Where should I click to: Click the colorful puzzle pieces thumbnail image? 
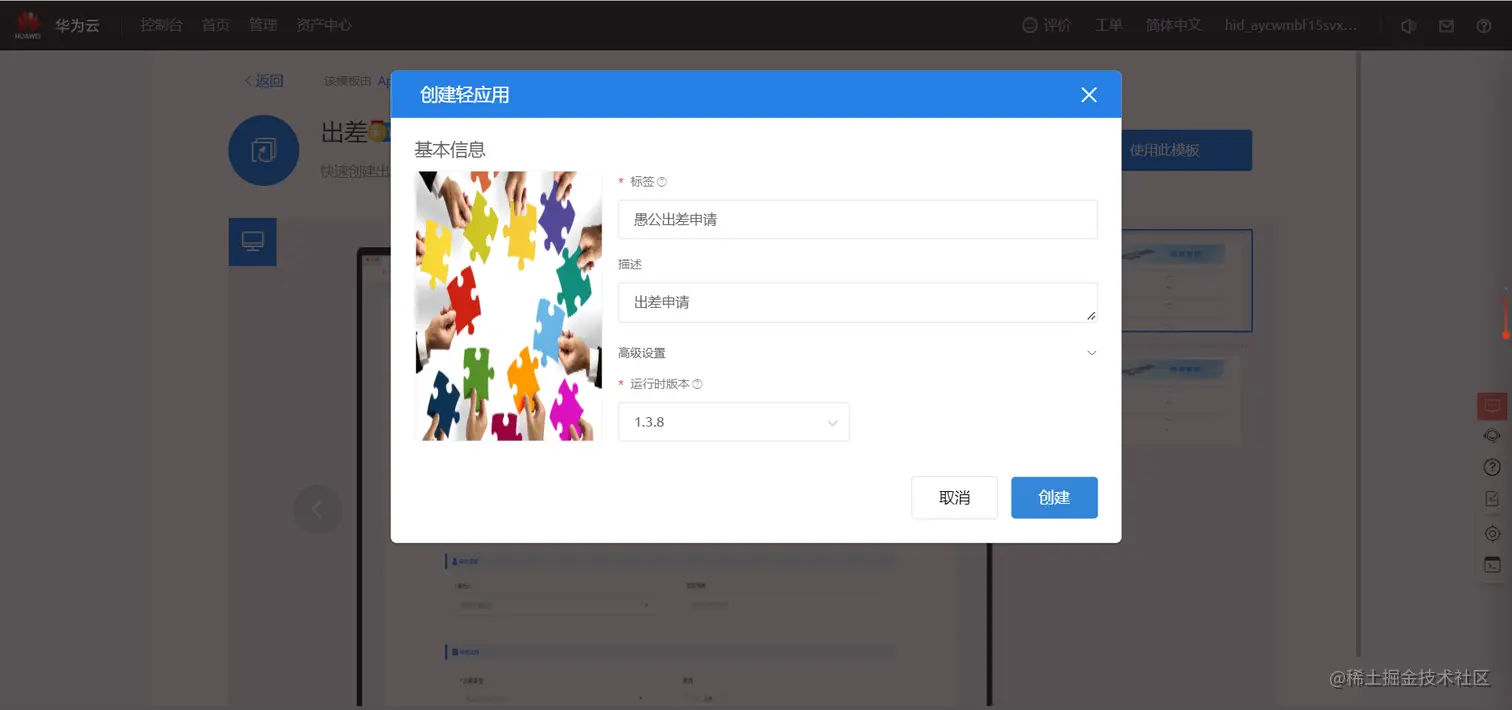[x=508, y=305]
